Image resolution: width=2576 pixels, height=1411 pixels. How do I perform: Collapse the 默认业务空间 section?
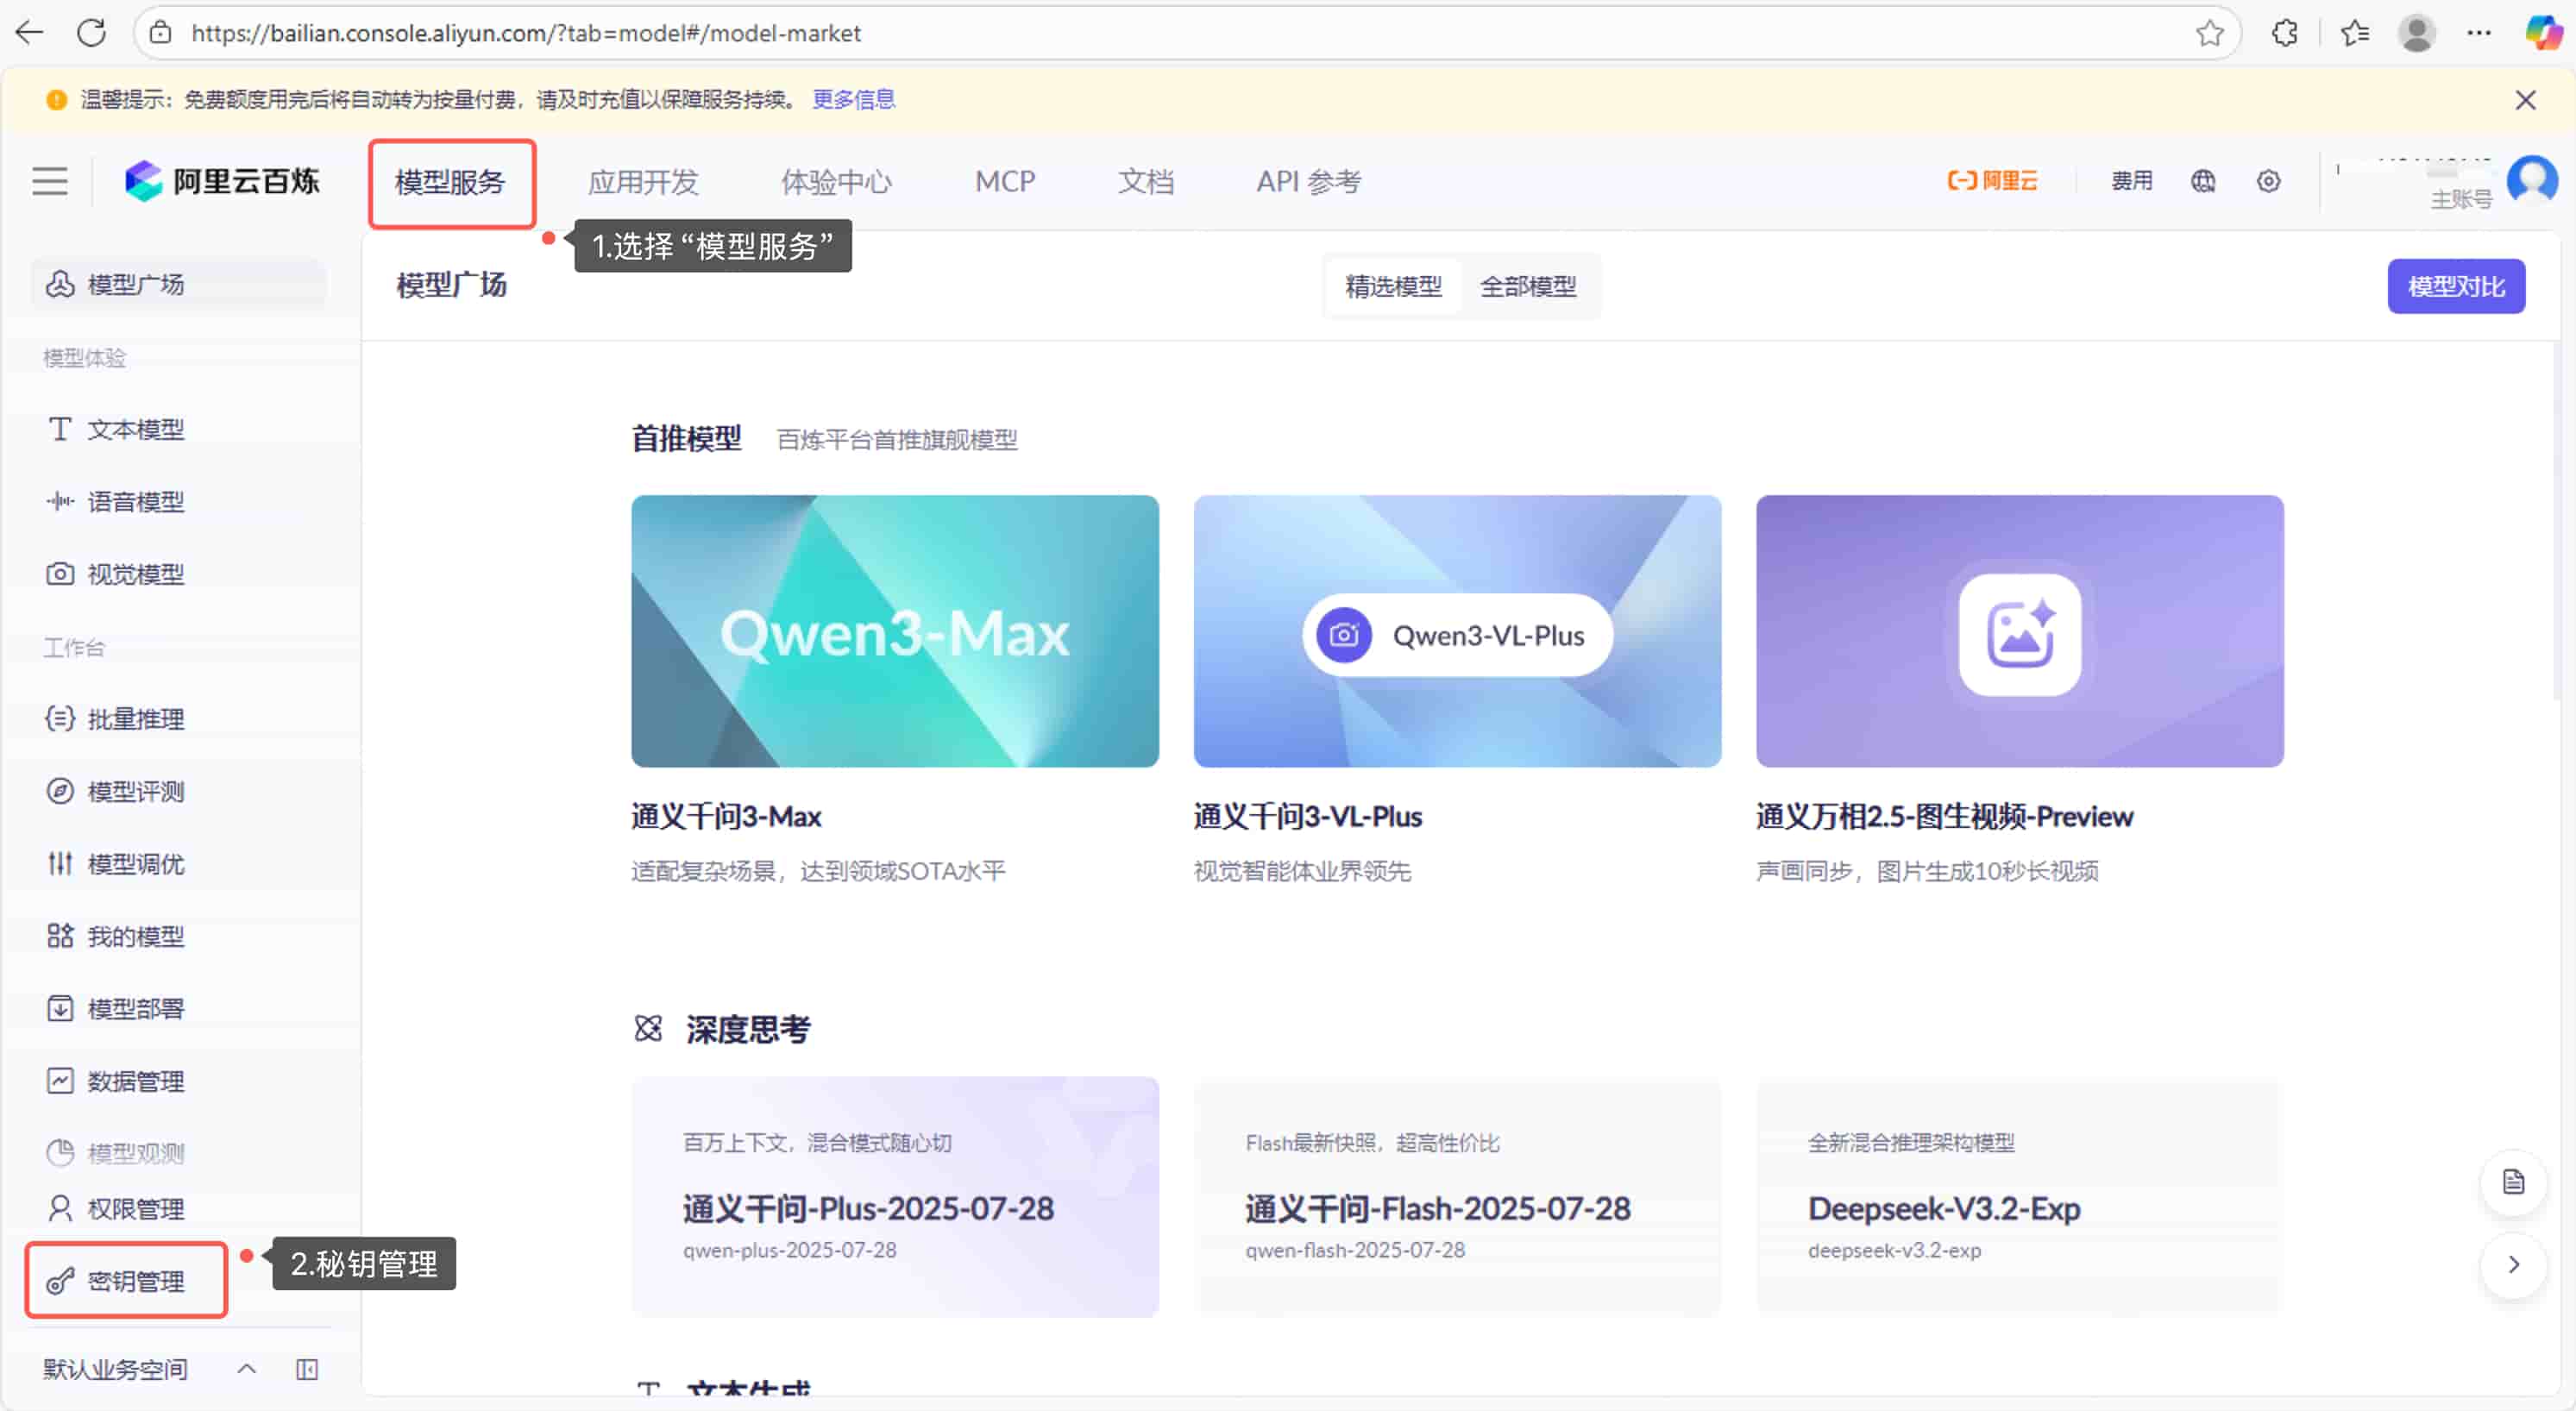click(247, 1369)
